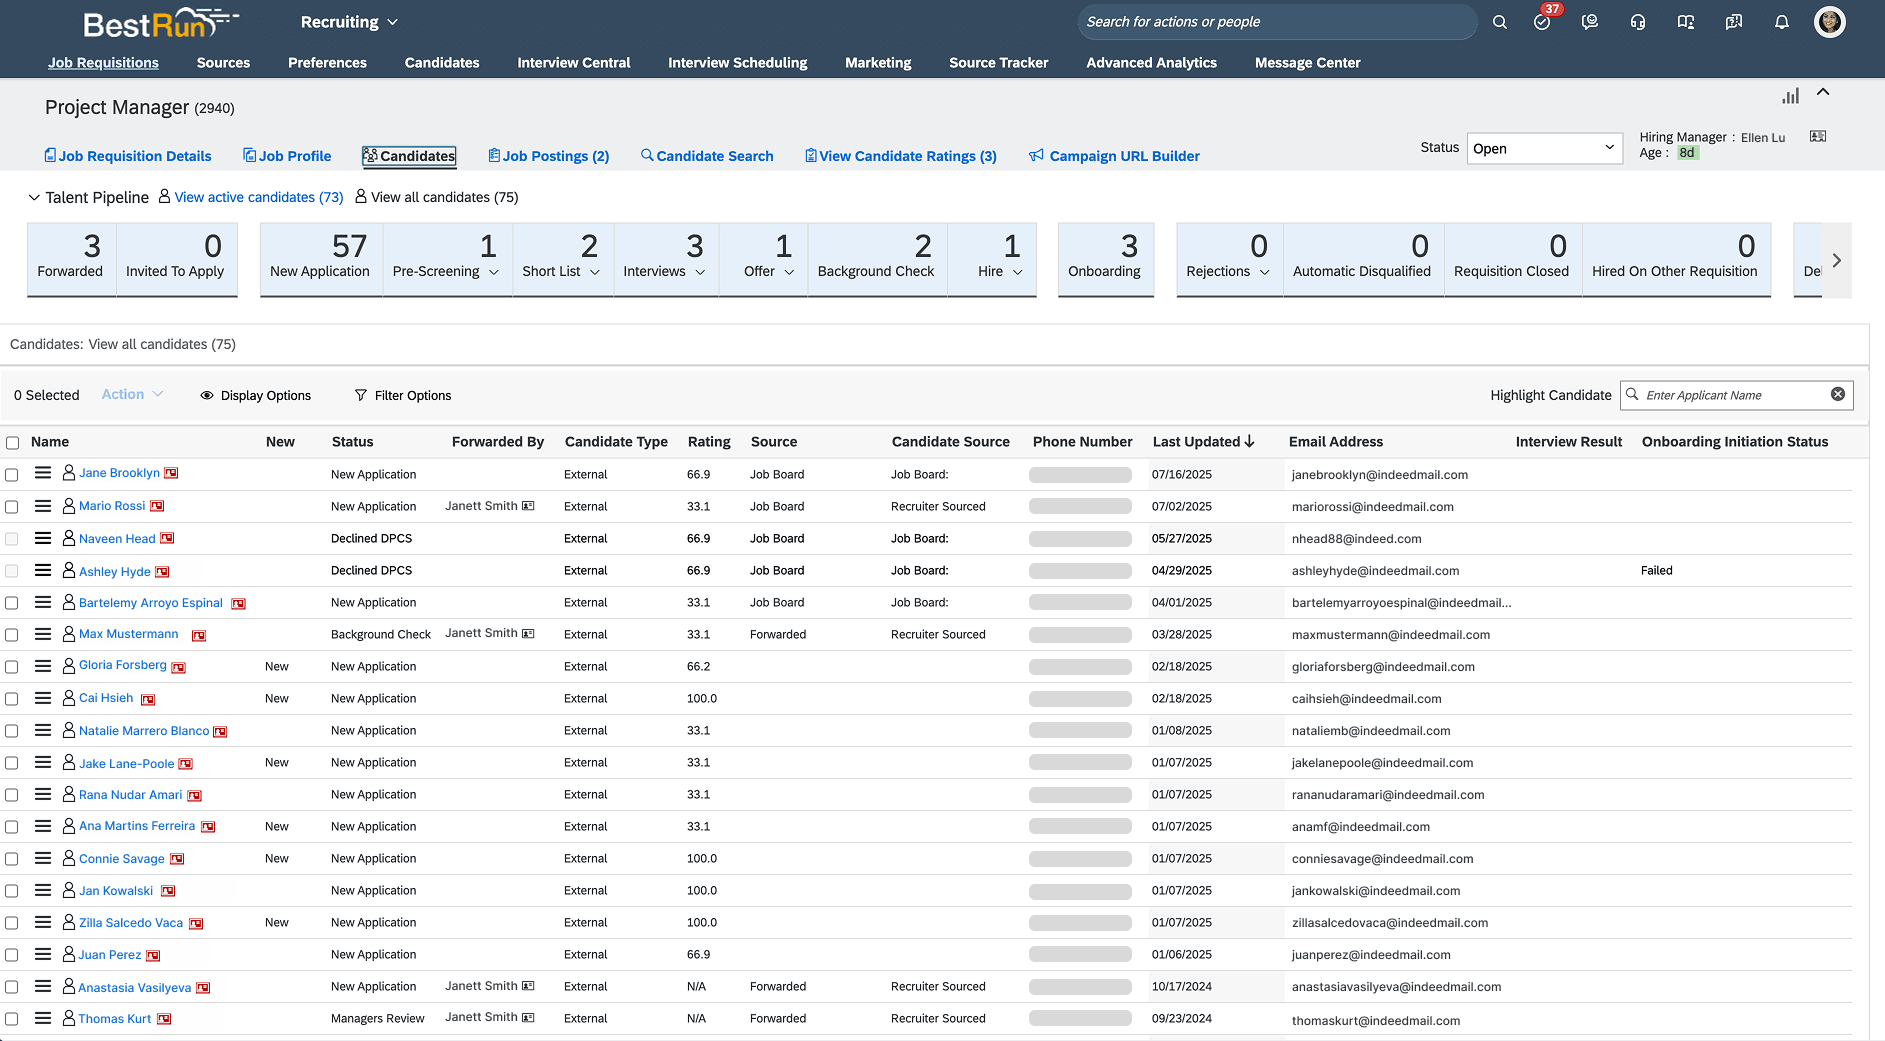Open resume icon next to Jane Brooklyn
Image resolution: width=1885 pixels, height=1041 pixels.
coord(171,473)
